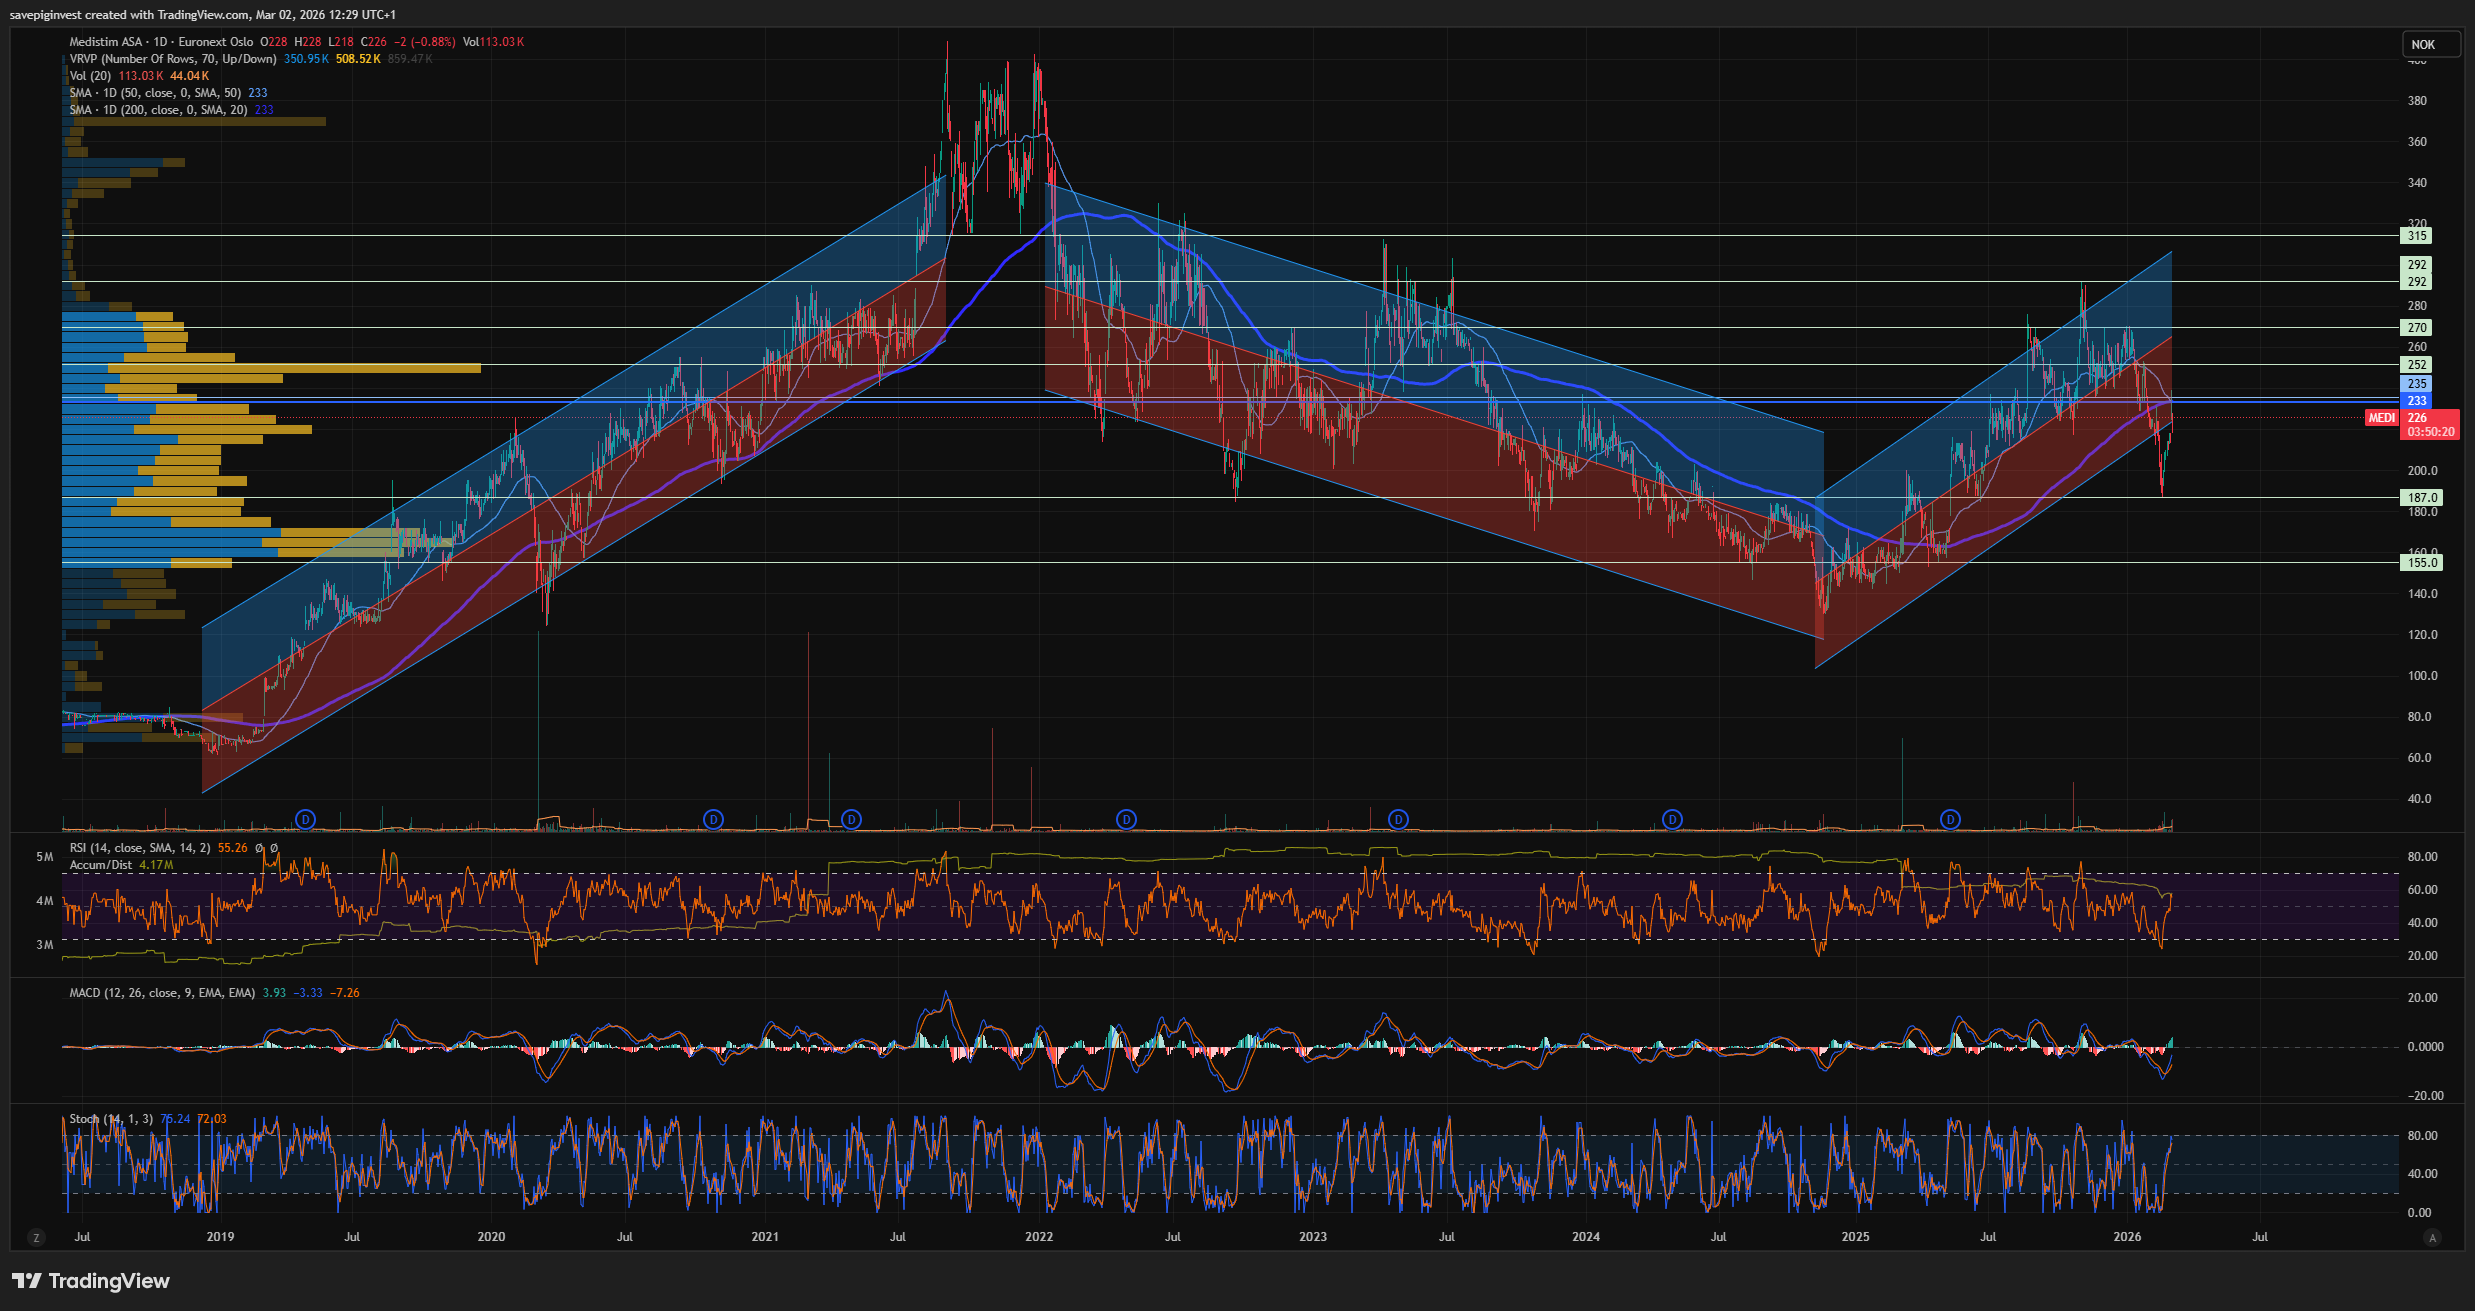The width and height of the screenshot is (2475, 1311).
Task: Click the Z timezone icon bottom-left
Action: (37, 1238)
